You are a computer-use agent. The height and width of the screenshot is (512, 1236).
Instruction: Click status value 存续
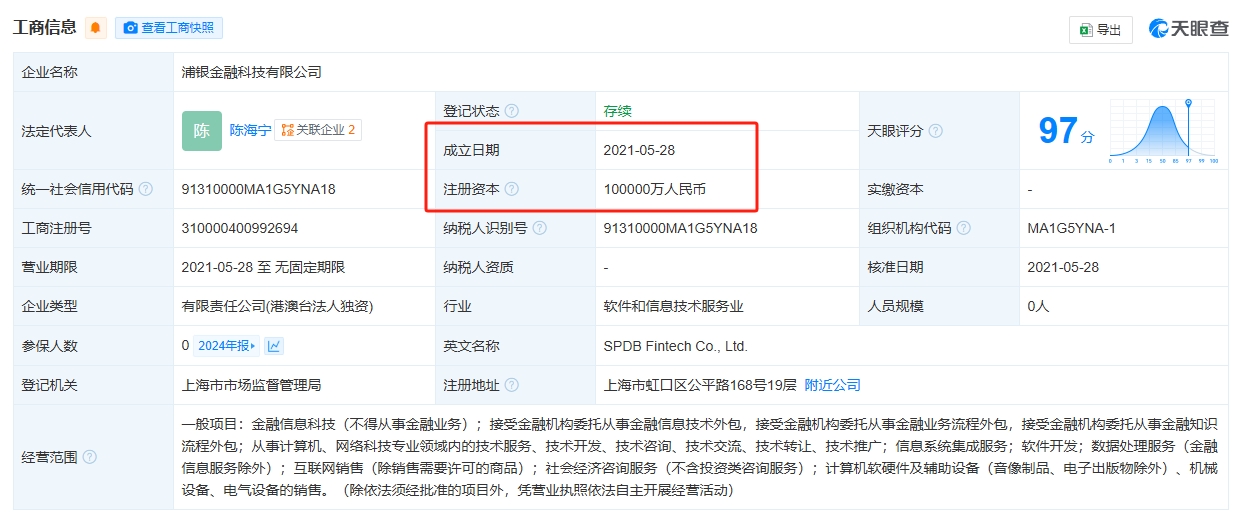pyautogui.click(x=618, y=111)
